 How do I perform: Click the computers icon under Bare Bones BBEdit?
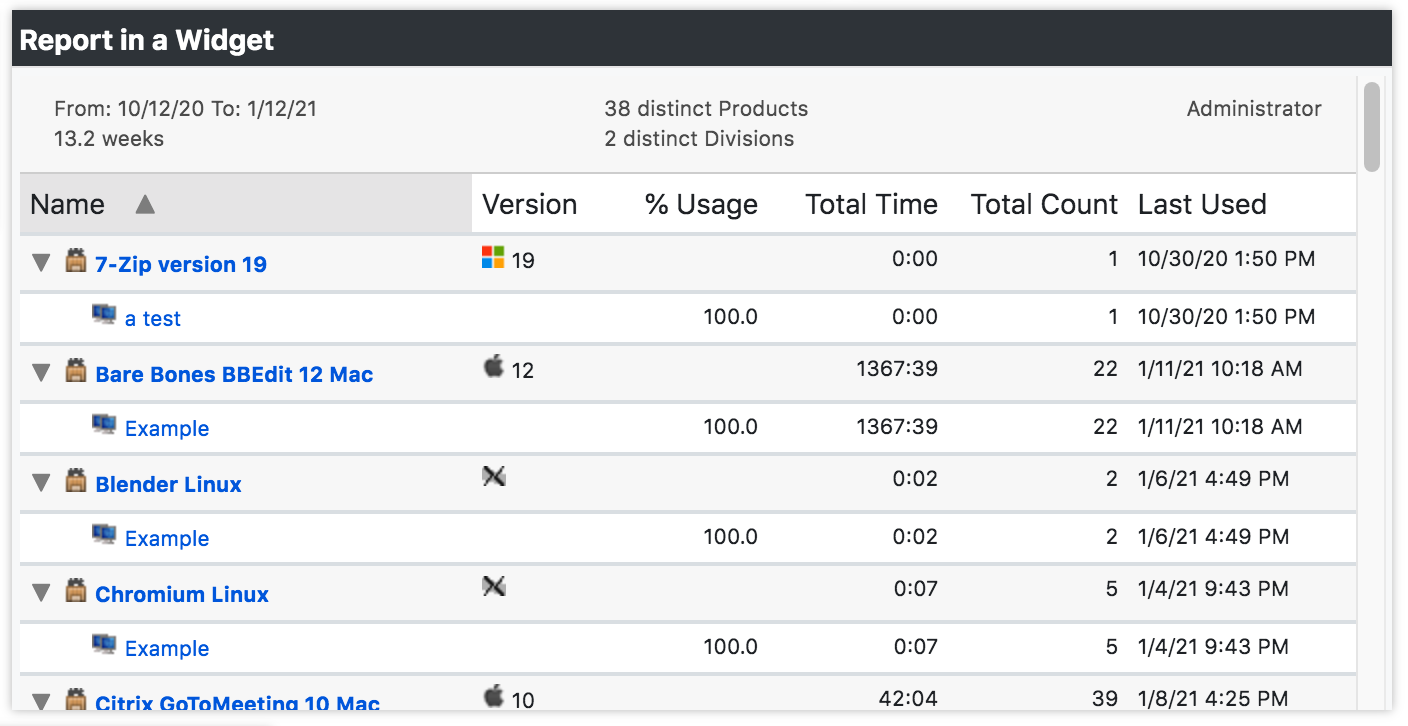pyautogui.click(x=104, y=425)
